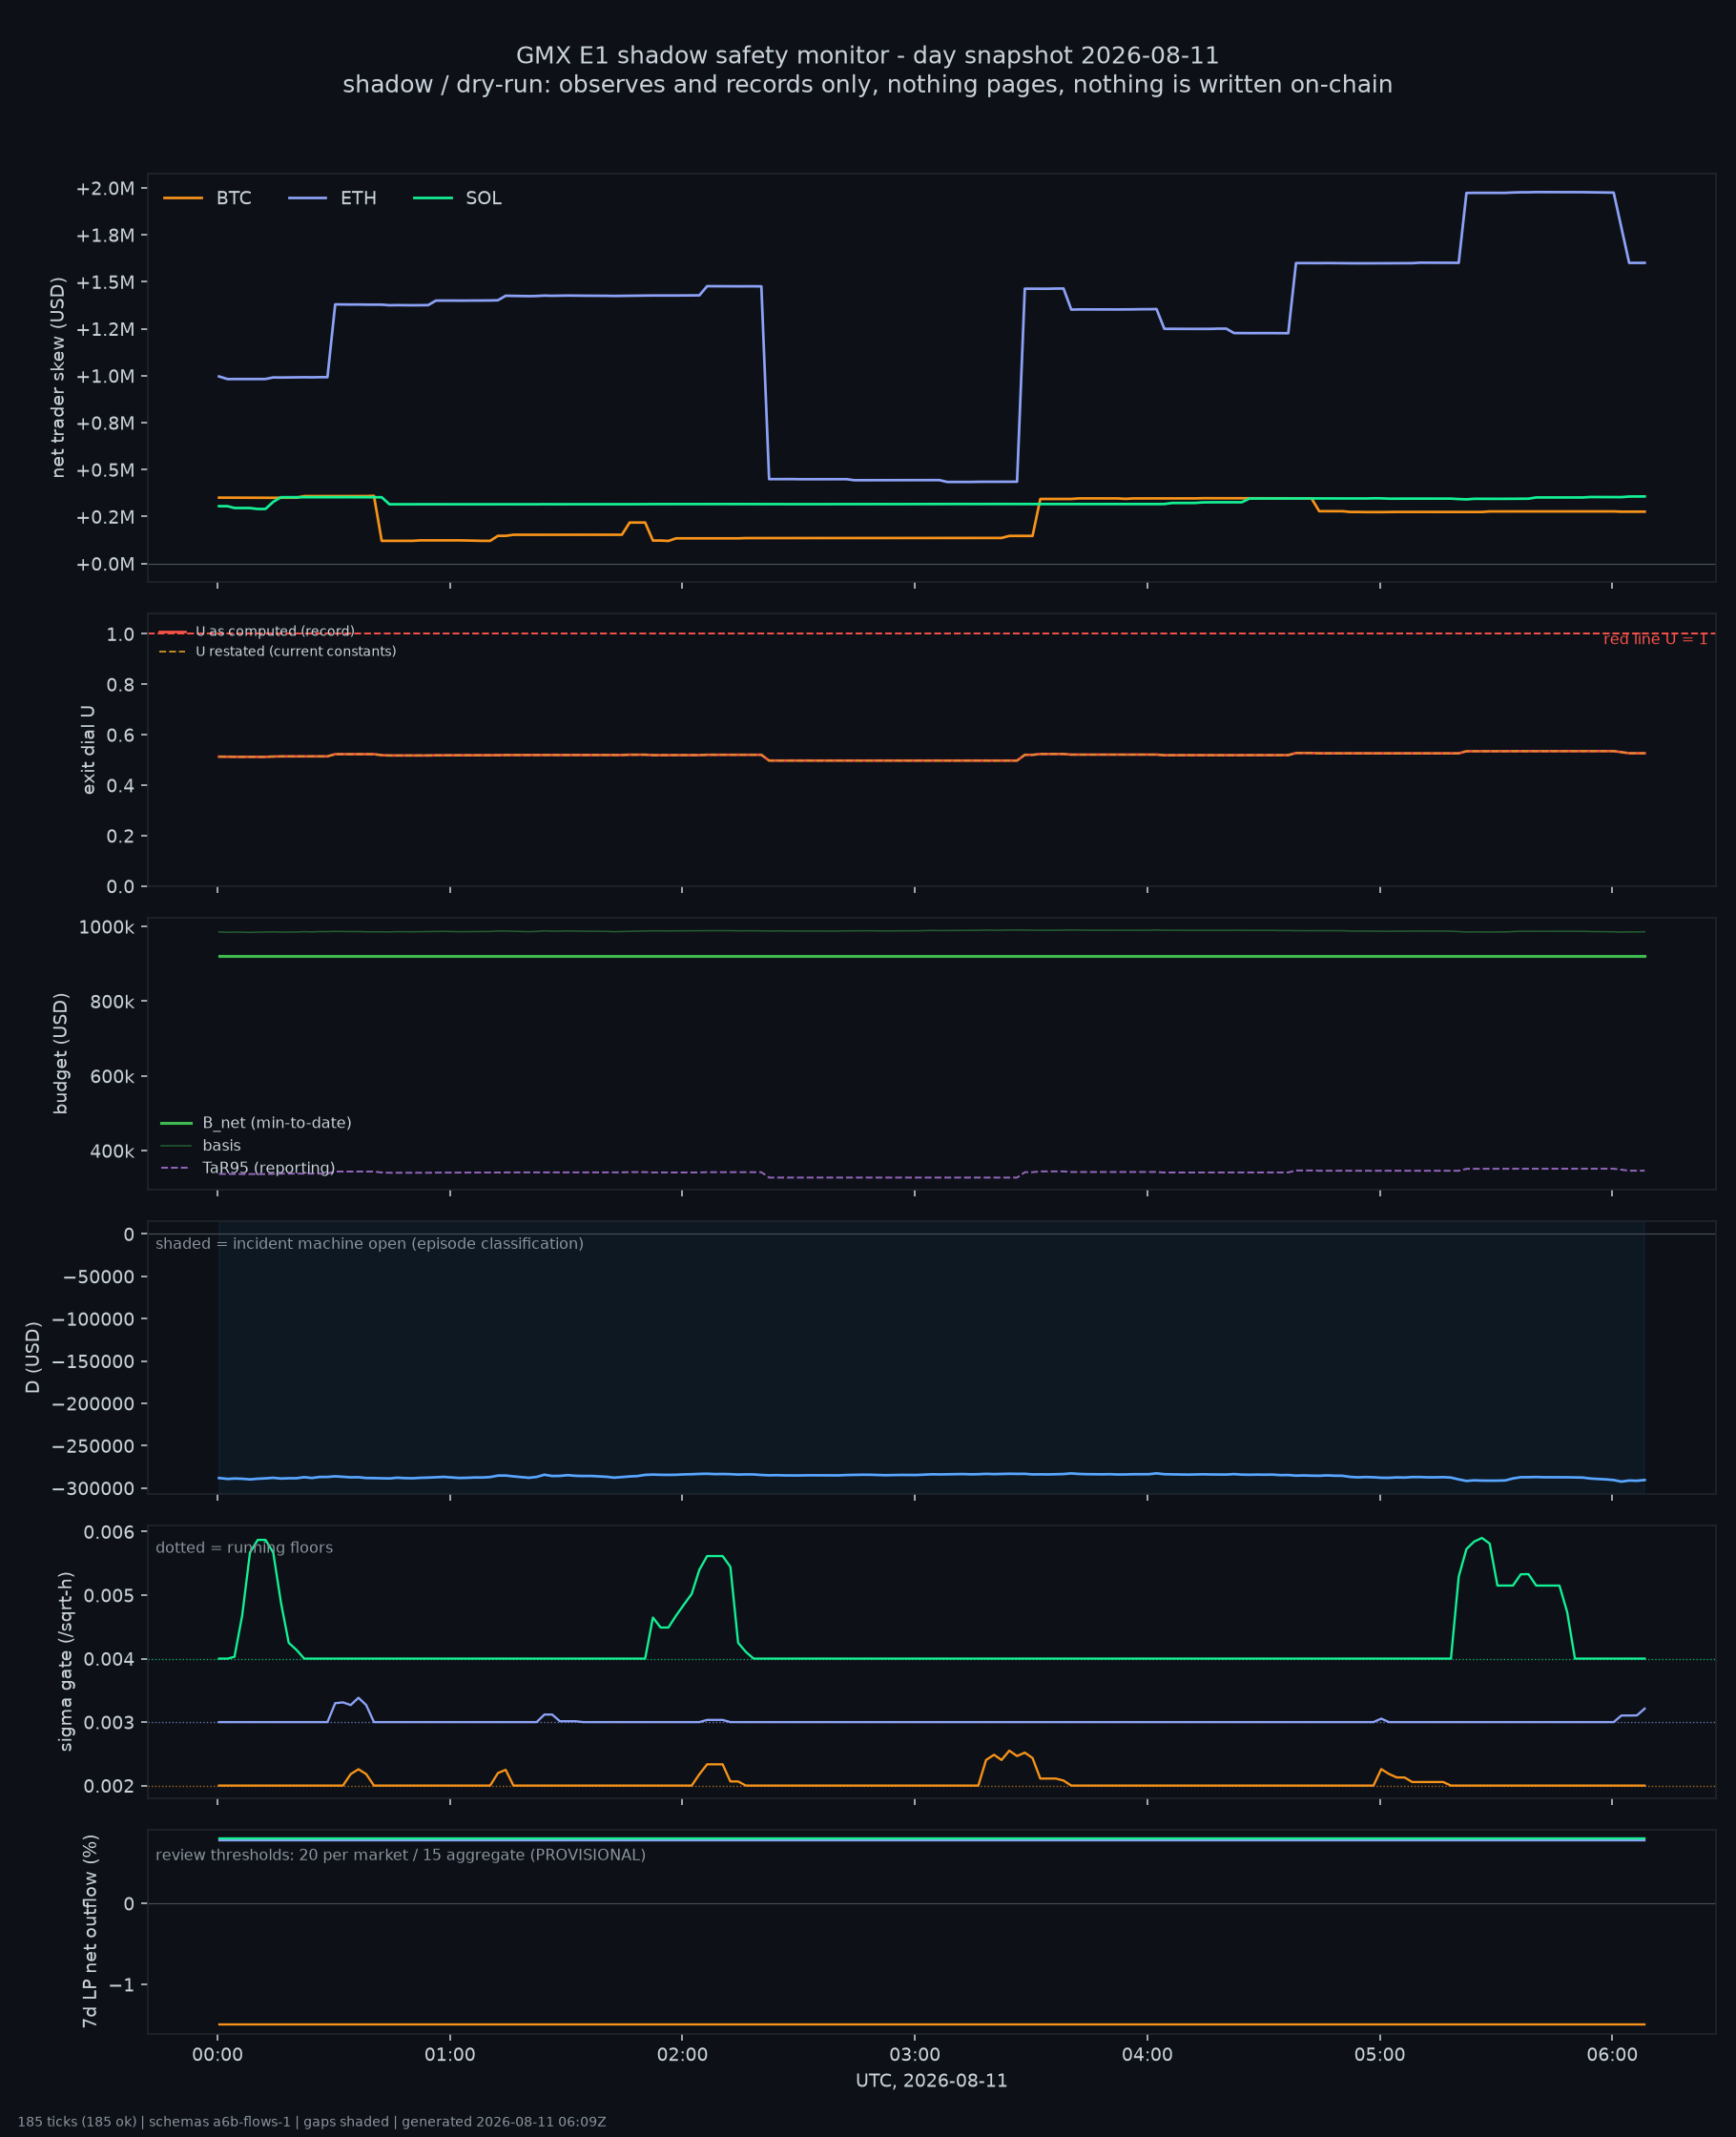
Task: Click the '0.003' sigma tick label
Action: pyautogui.click(x=109, y=1723)
